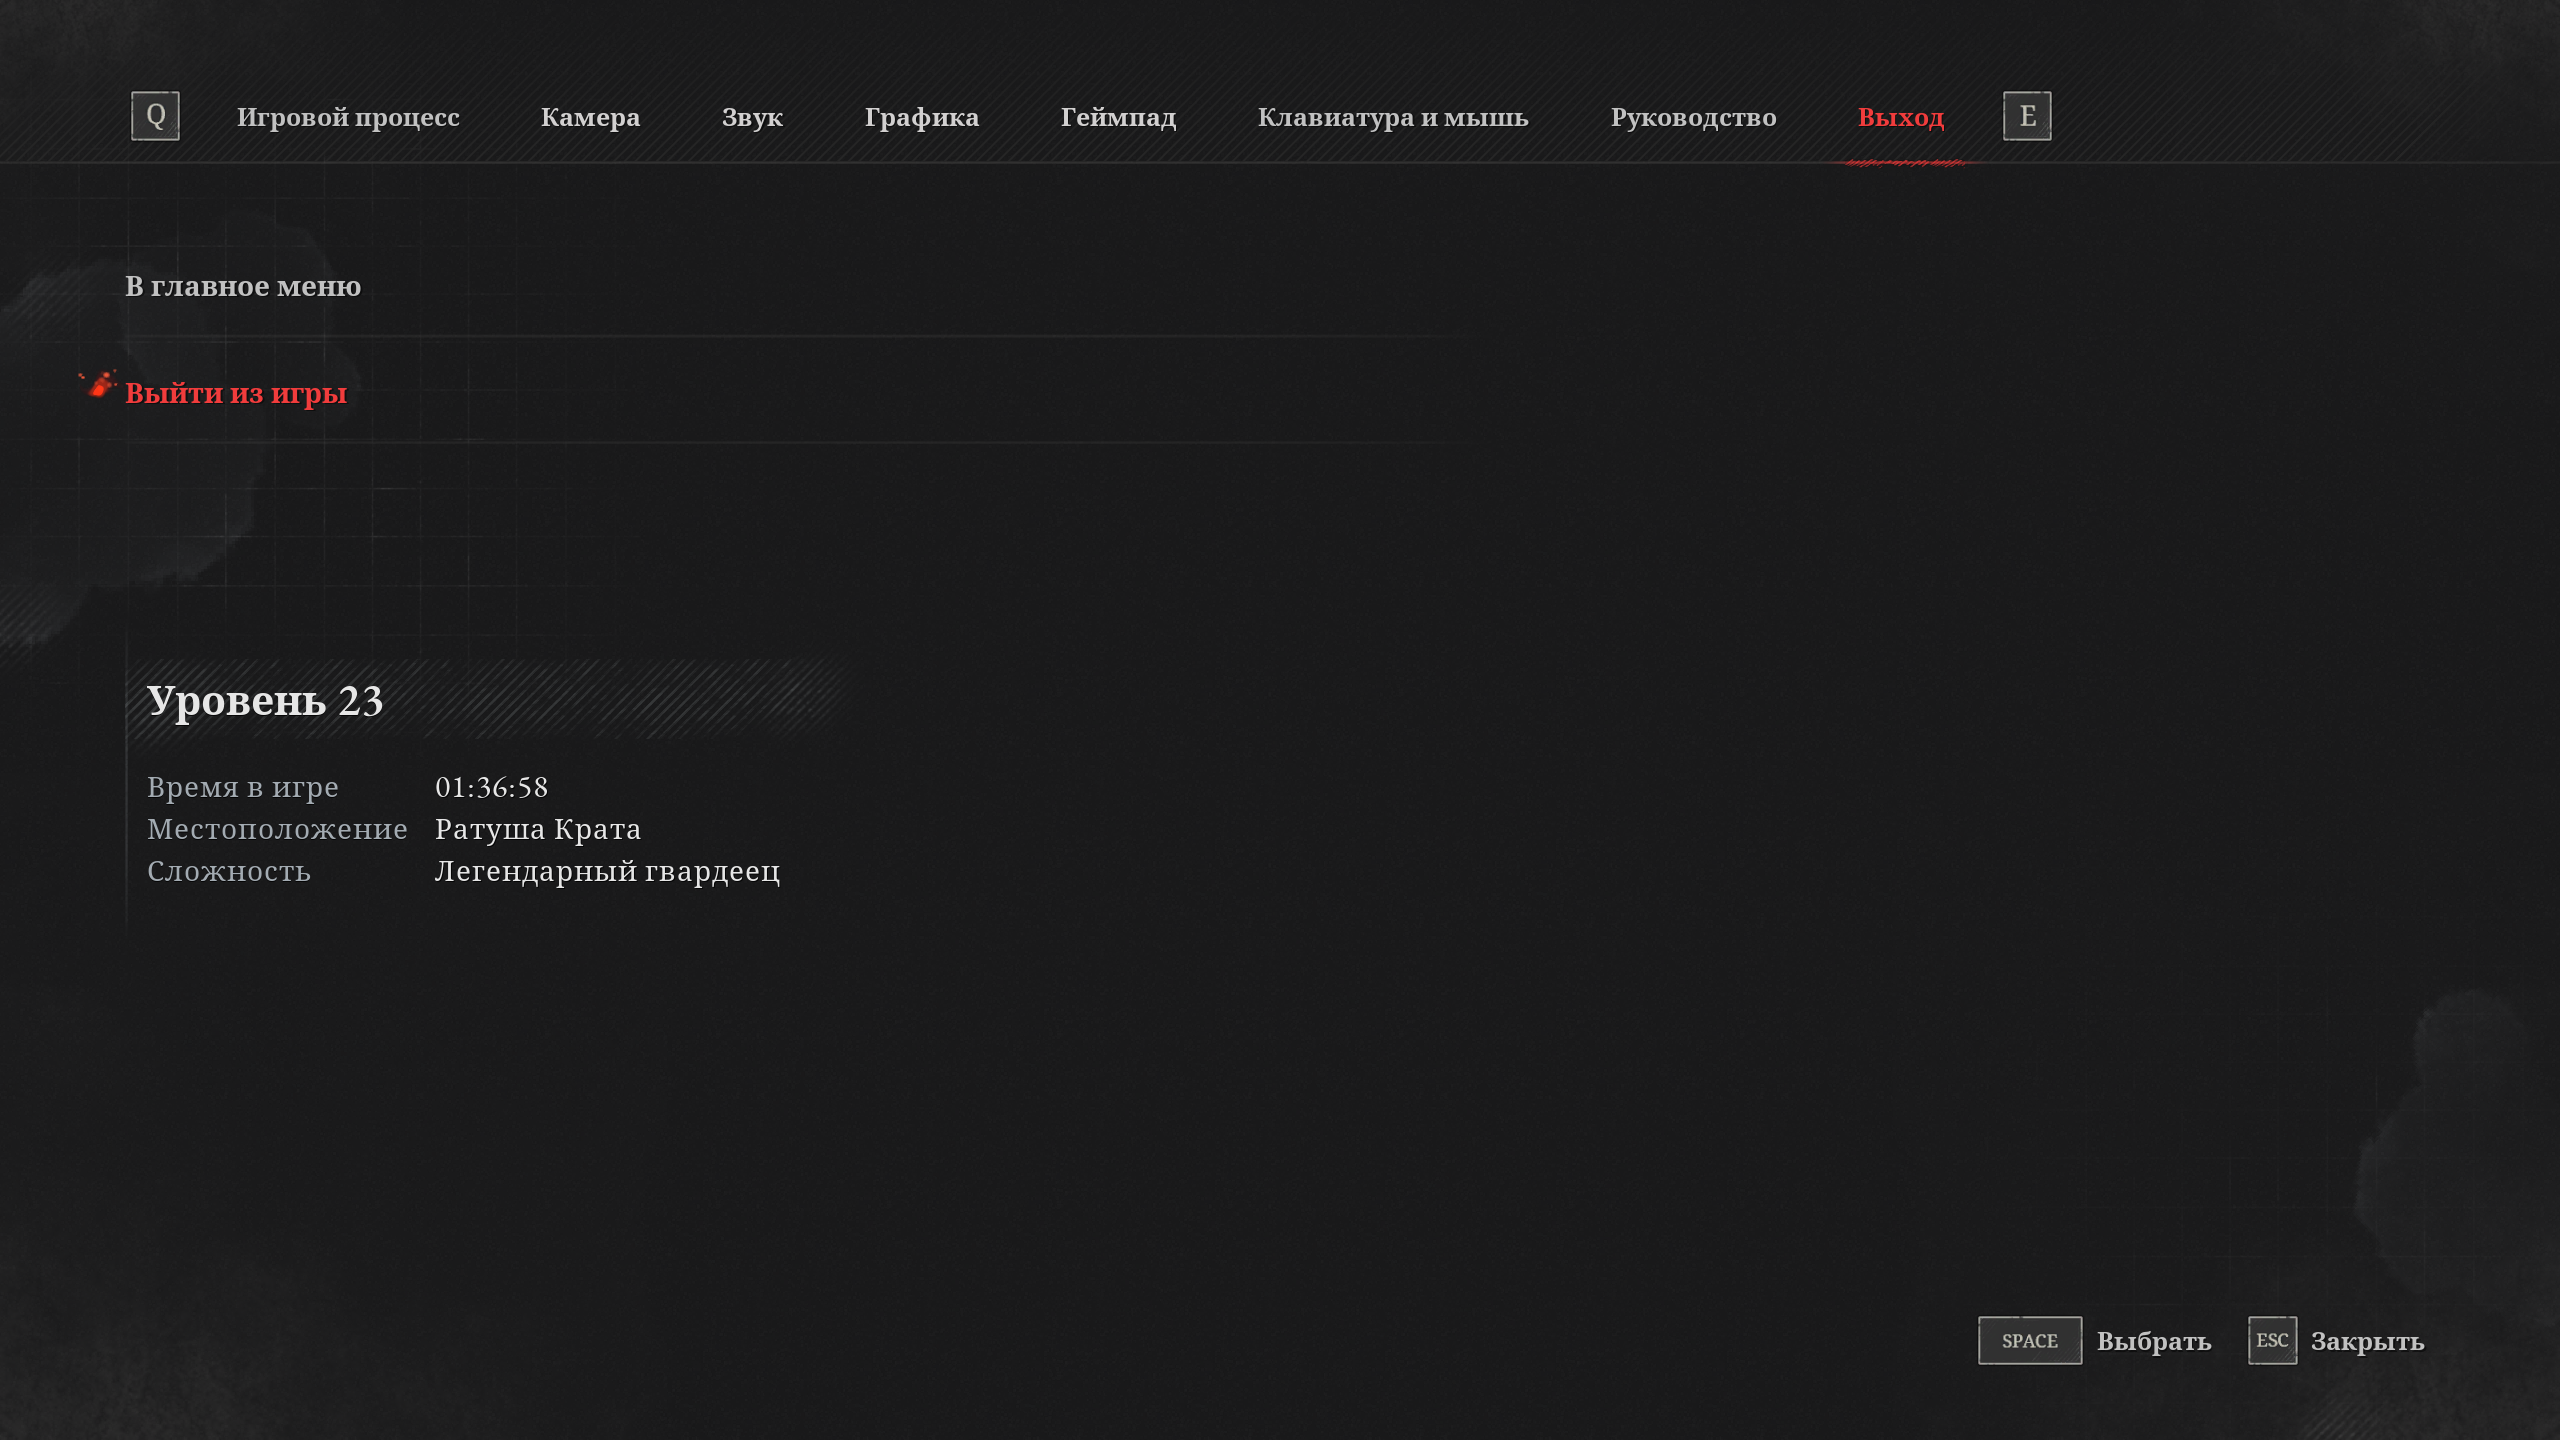
Task: Go to the Графика tab
Action: [921, 117]
